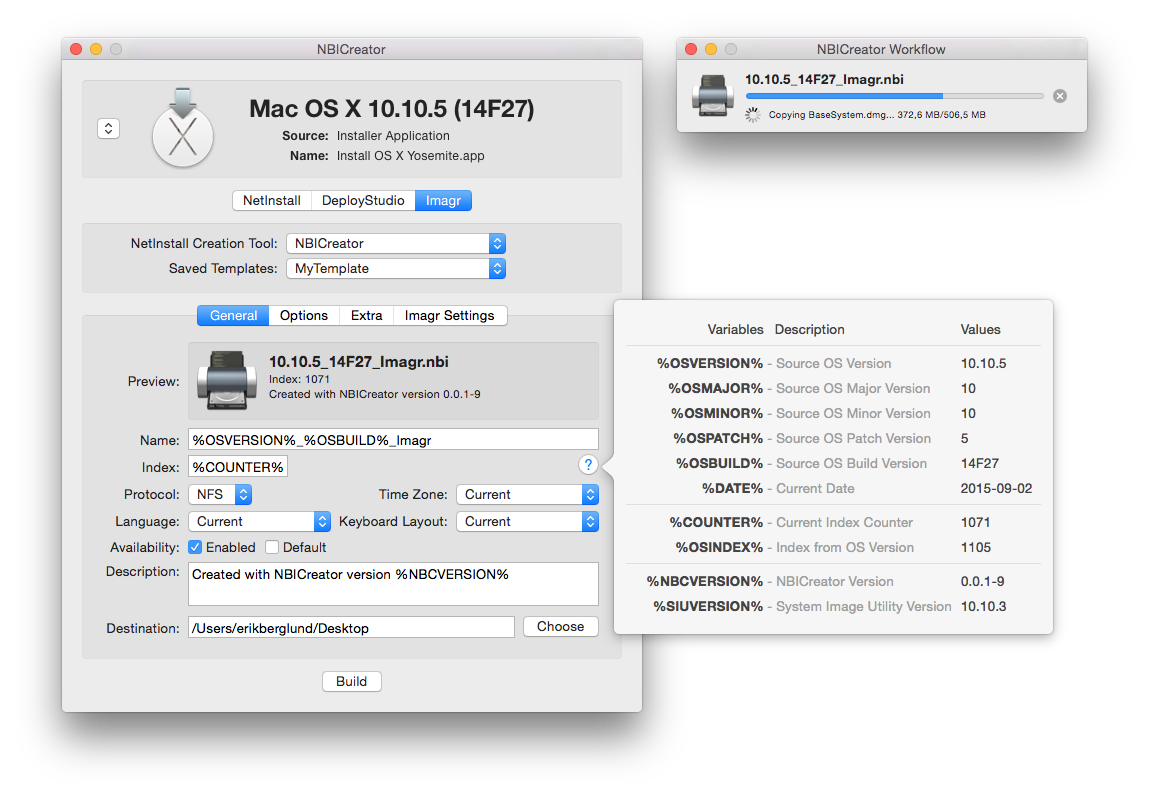The height and width of the screenshot is (786, 1150).
Task: Click the %NBCVERSION% variable in popover
Action: (x=705, y=581)
